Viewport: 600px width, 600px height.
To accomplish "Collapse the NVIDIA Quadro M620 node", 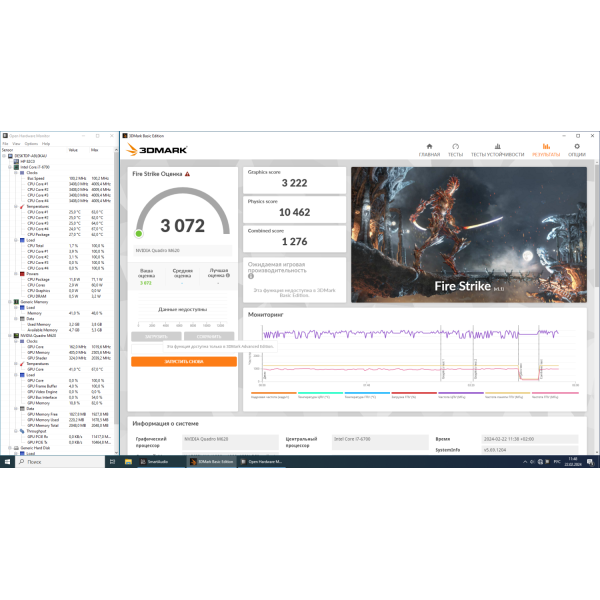I will (10, 336).
